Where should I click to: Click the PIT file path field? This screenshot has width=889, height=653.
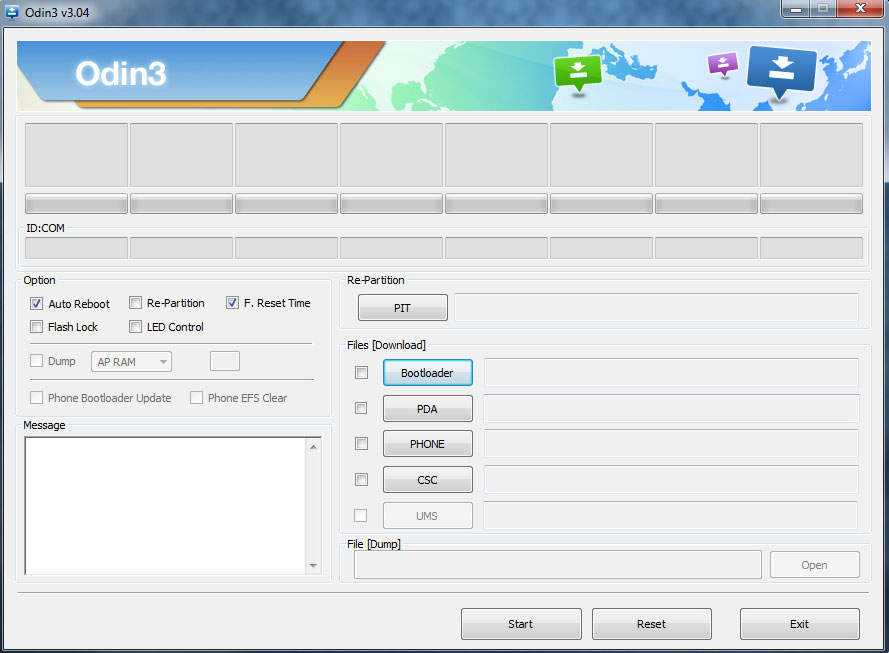pyautogui.click(x=657, y=307)
